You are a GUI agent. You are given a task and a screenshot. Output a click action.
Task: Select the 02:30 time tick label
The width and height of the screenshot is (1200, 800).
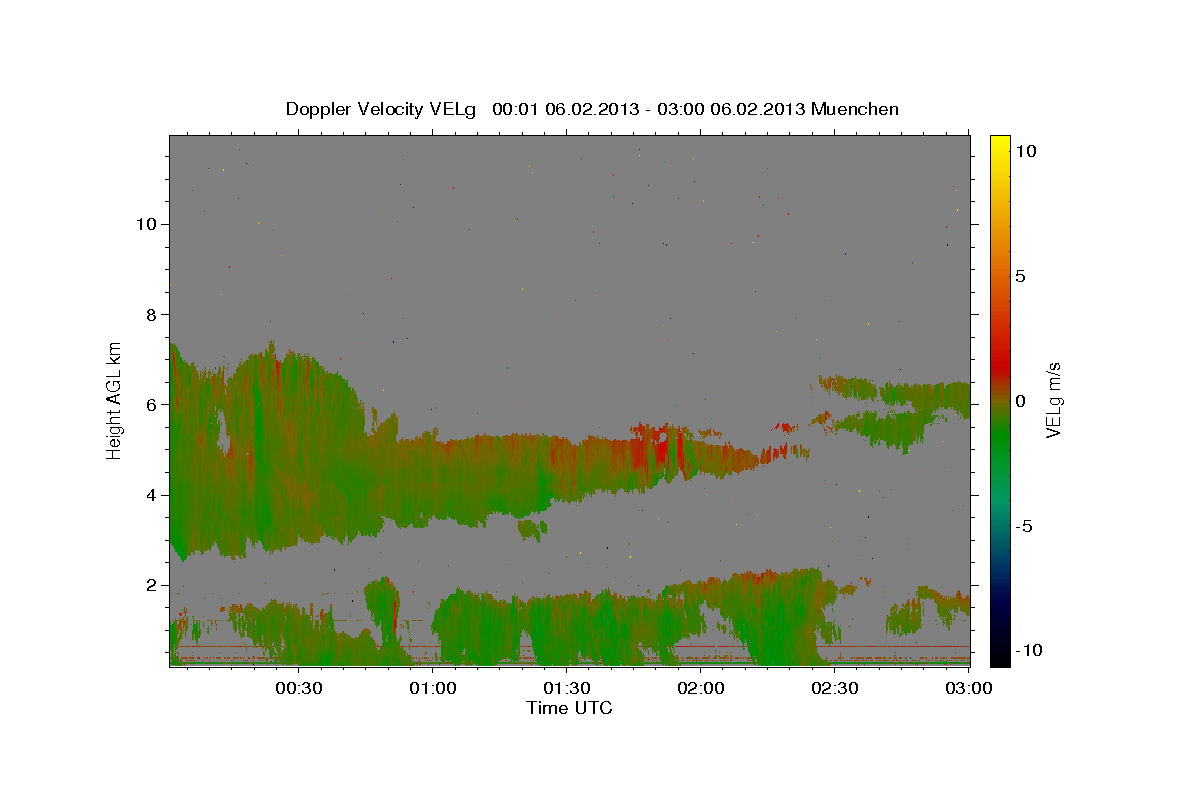(835, 689)
